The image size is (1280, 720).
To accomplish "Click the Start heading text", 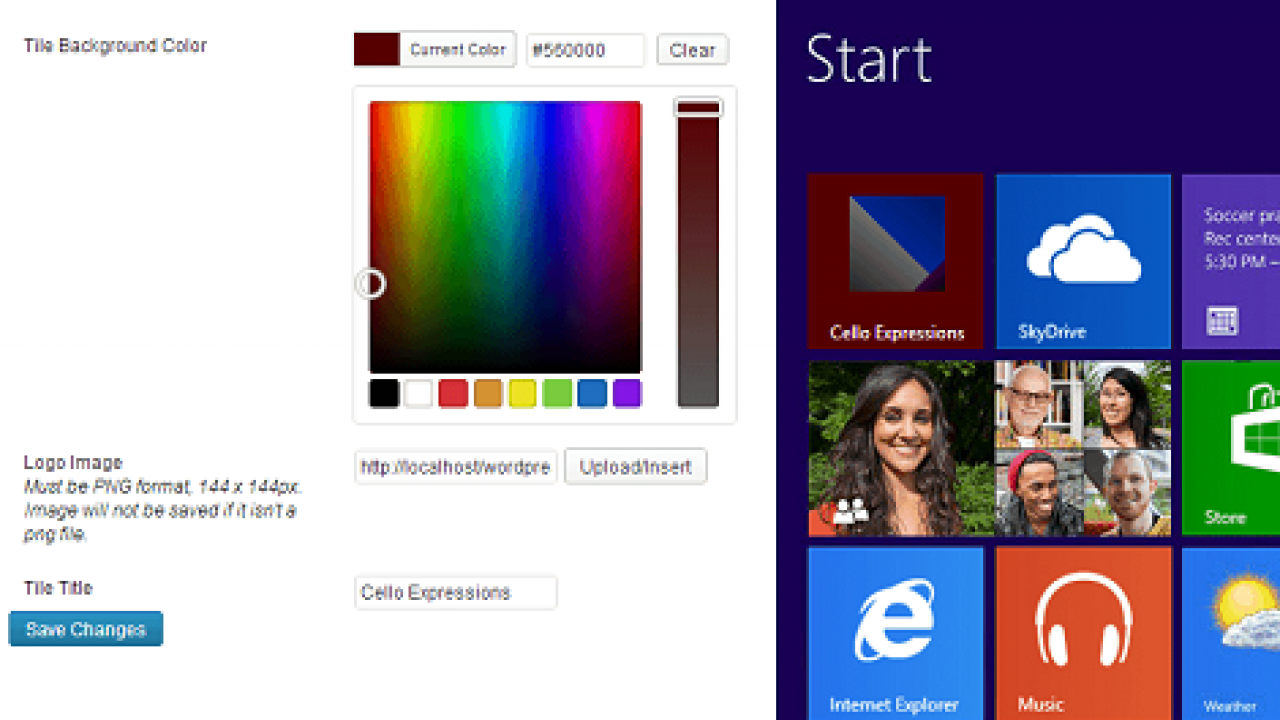I will (869, 59).
